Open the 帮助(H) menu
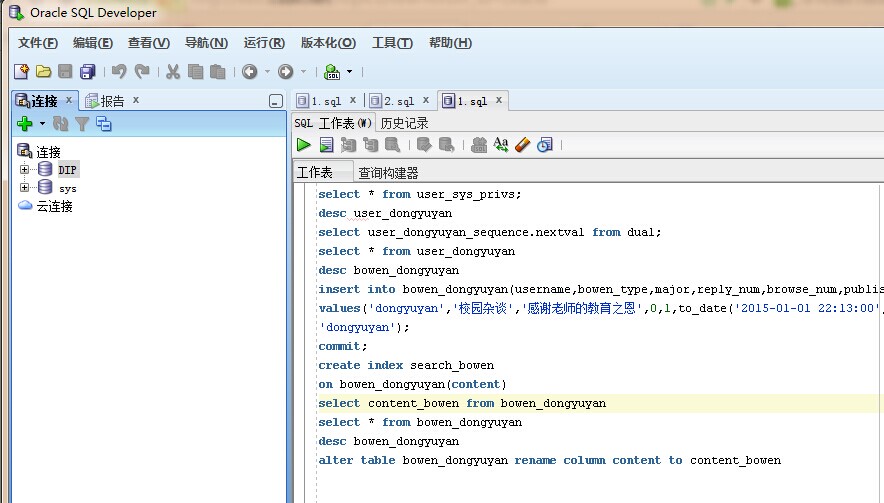The height and width of the screenshot is (503, 884). (450, 43)
